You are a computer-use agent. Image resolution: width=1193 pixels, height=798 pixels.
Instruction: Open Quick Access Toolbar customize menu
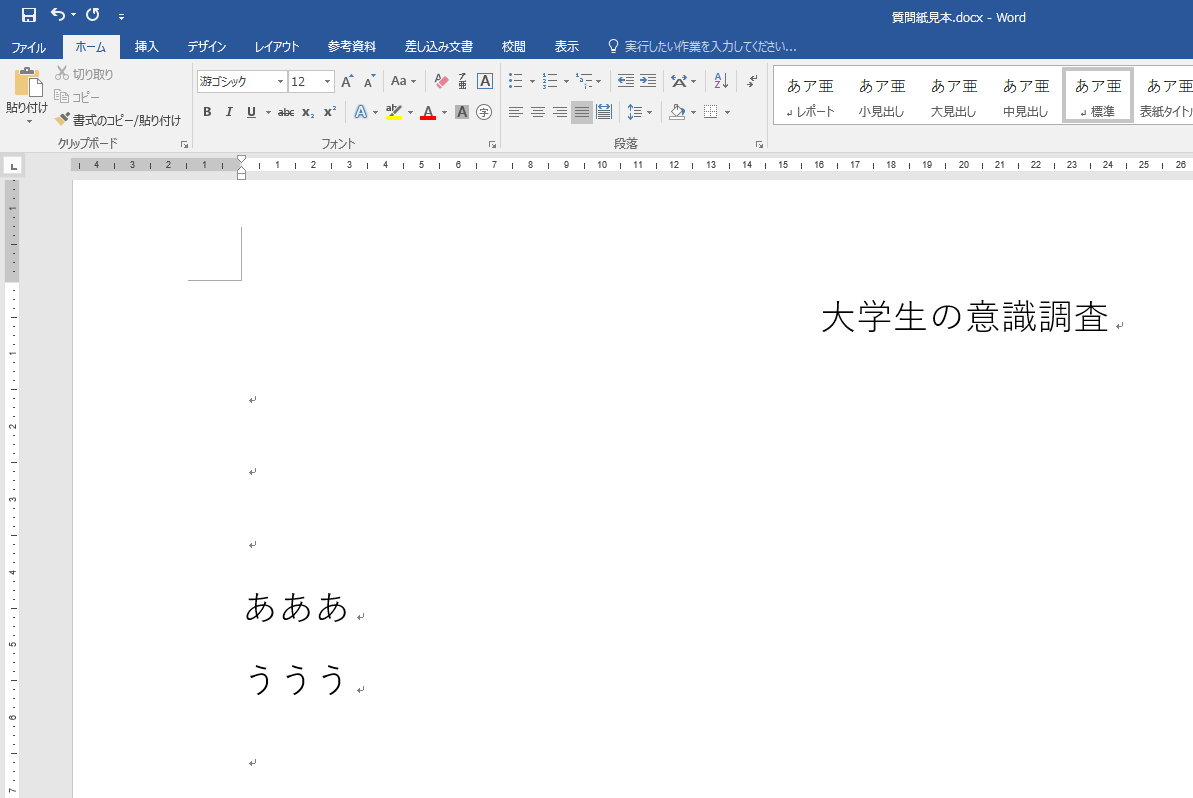[x=121, y=16]
